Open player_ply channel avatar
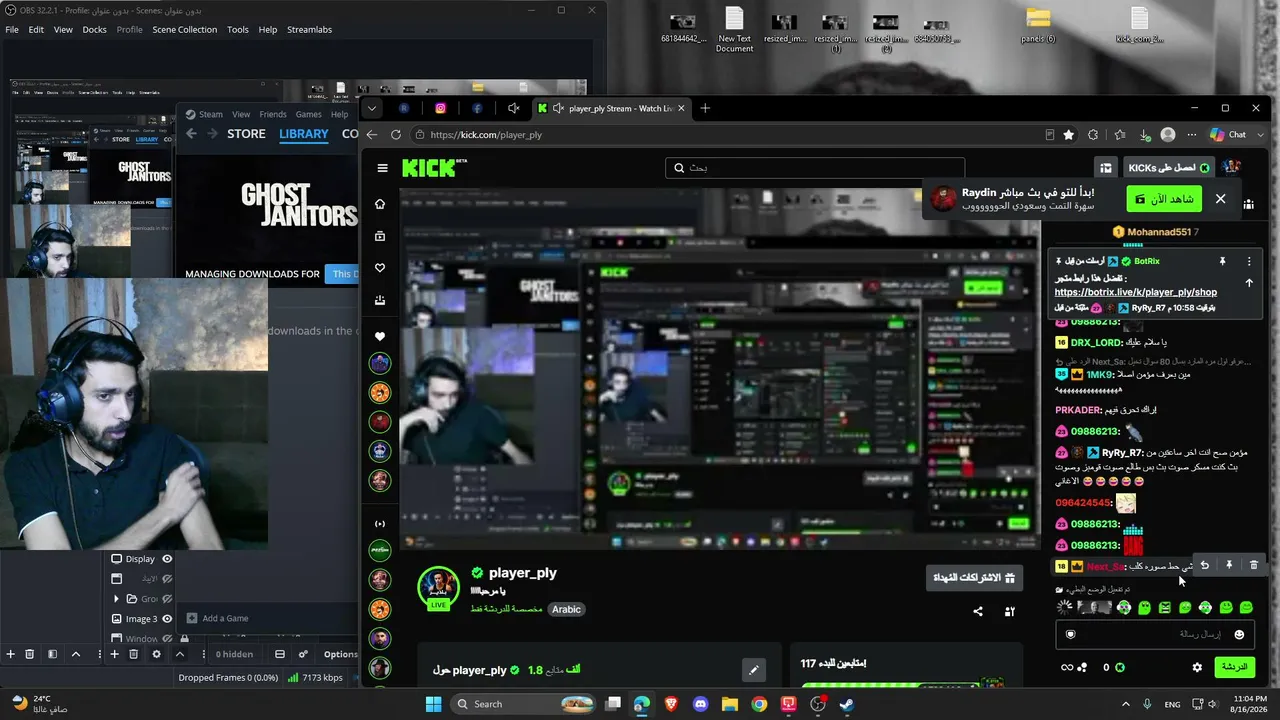The width and height of the screenshot is (1280, 720). pos(438,587)
